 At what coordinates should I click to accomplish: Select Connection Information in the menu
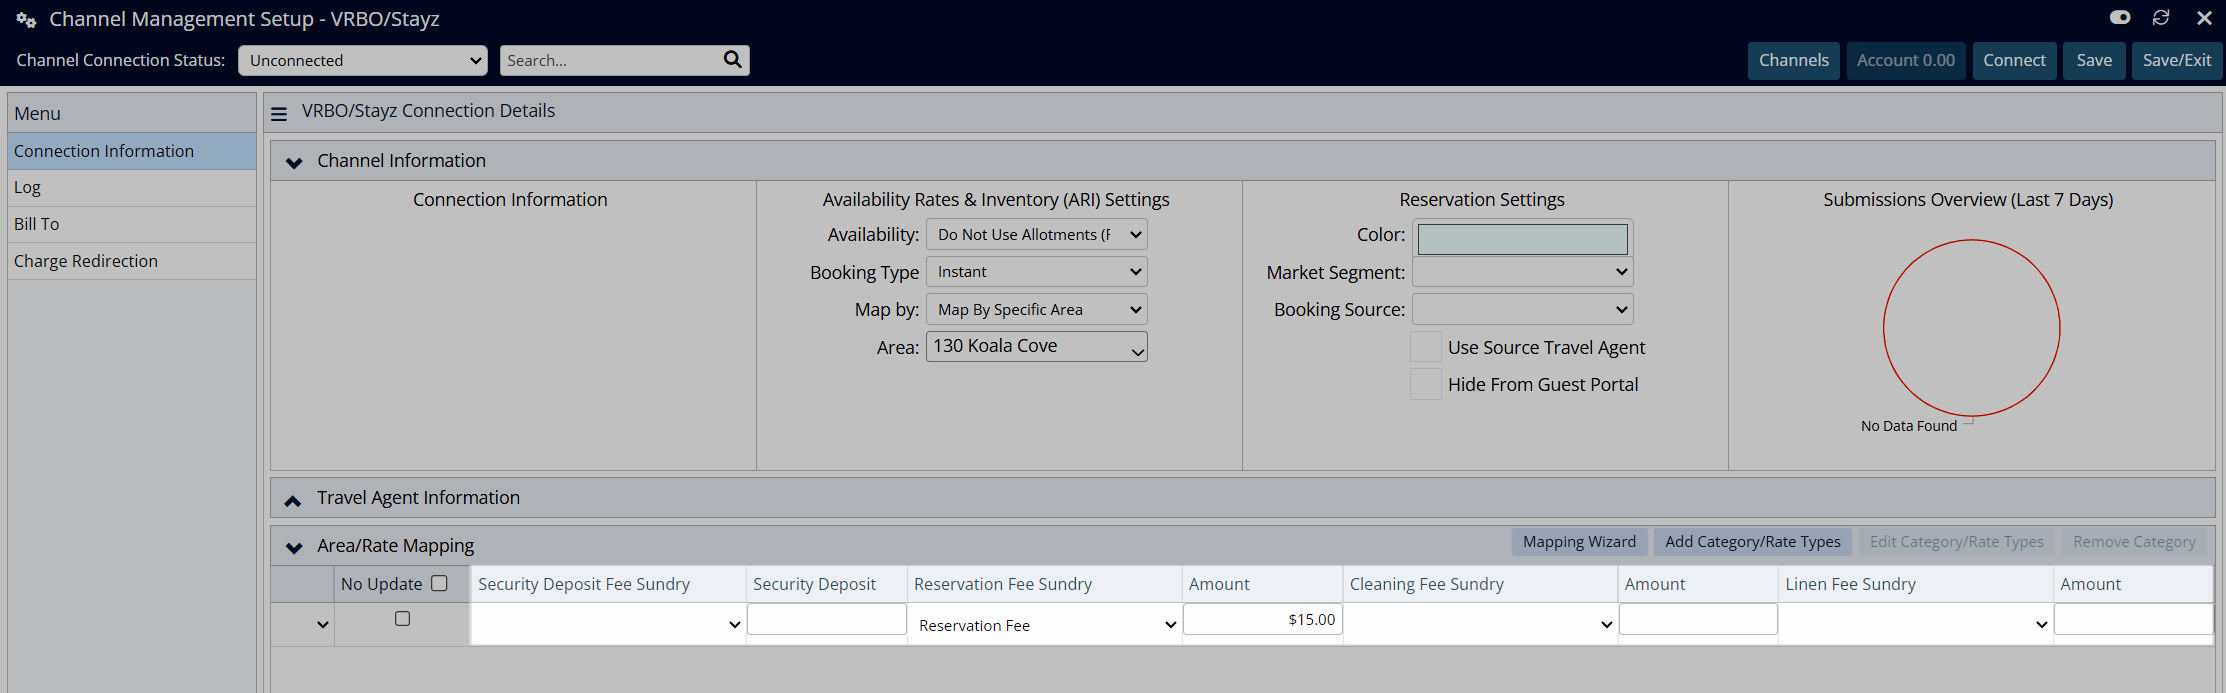tap(132, 151)
